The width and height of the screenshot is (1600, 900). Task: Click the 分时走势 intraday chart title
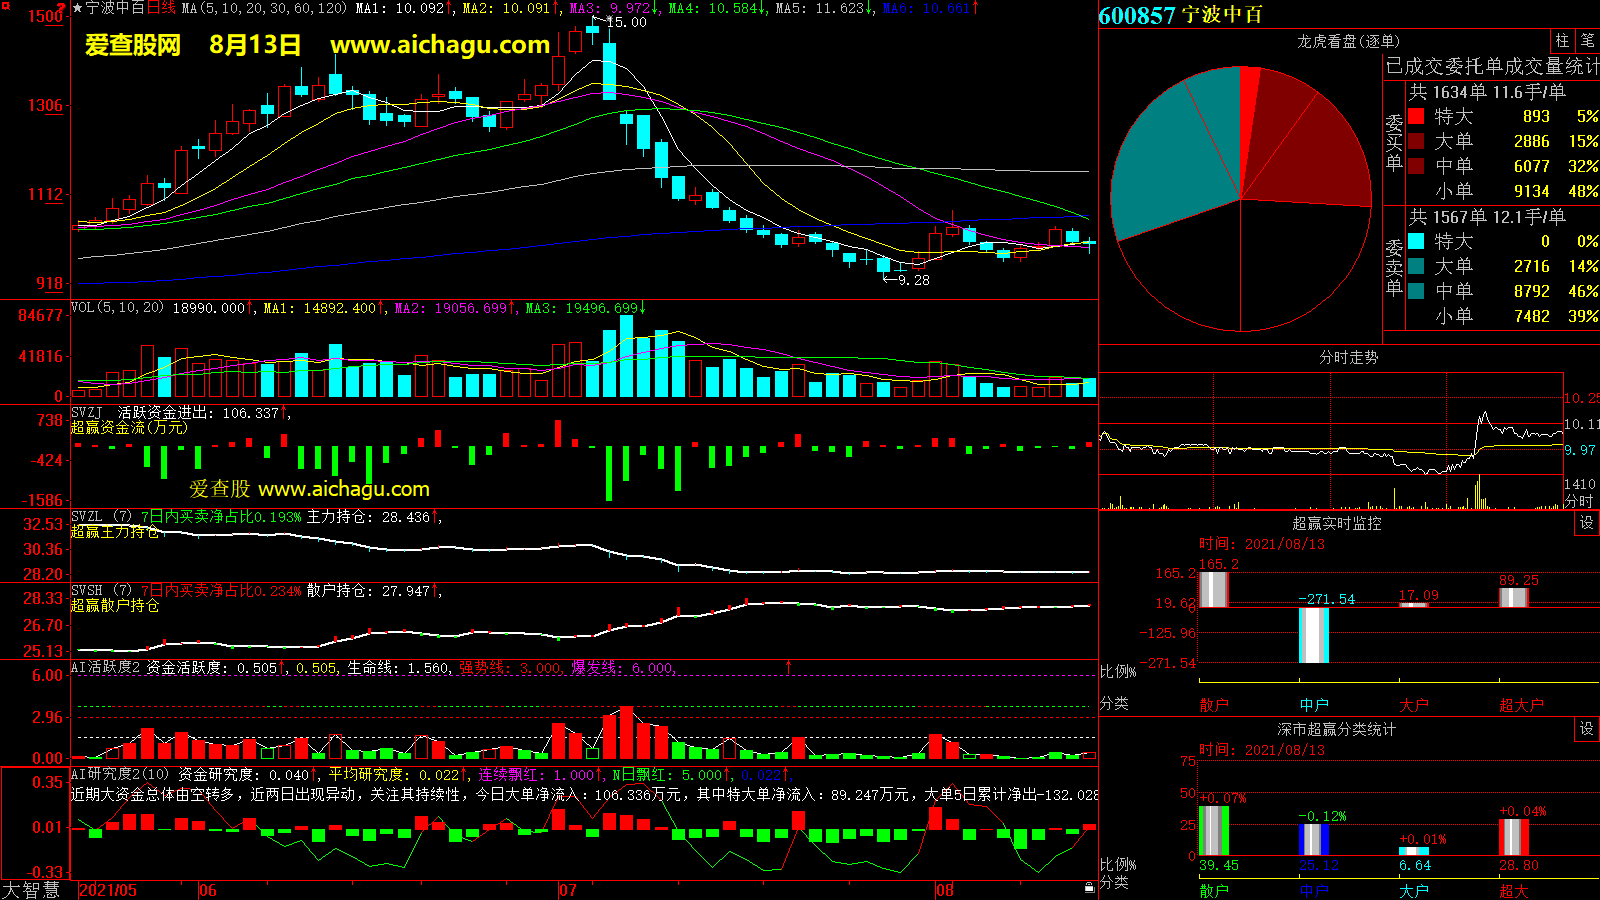click(1348, 357)
